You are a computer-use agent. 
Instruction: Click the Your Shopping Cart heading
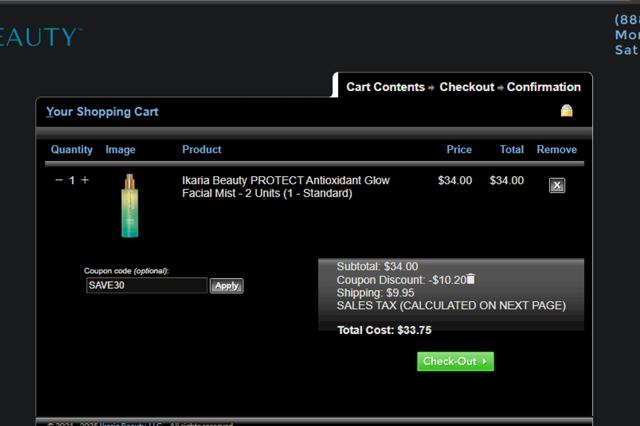102,112
